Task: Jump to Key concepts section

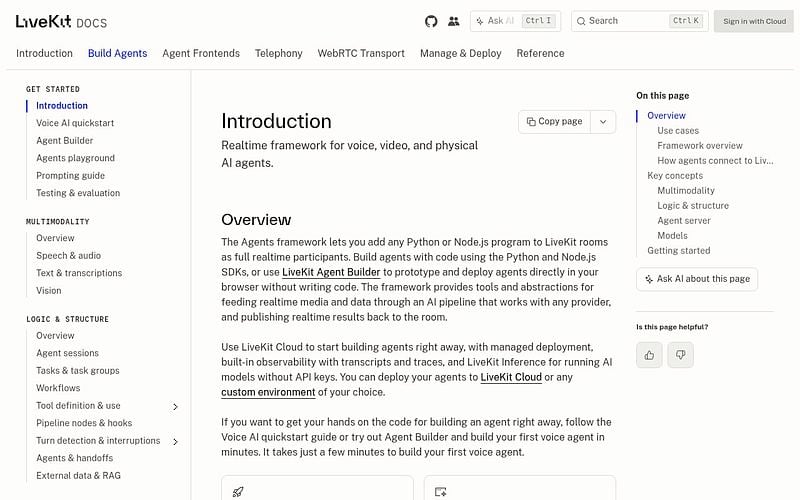Action: (x=675, y=176)
